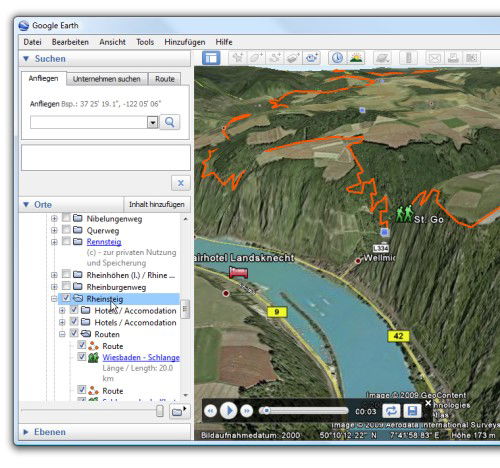Show historical imagery with the clock icon
This screenshot has width=500, height=468.
(x=337, y=58)
